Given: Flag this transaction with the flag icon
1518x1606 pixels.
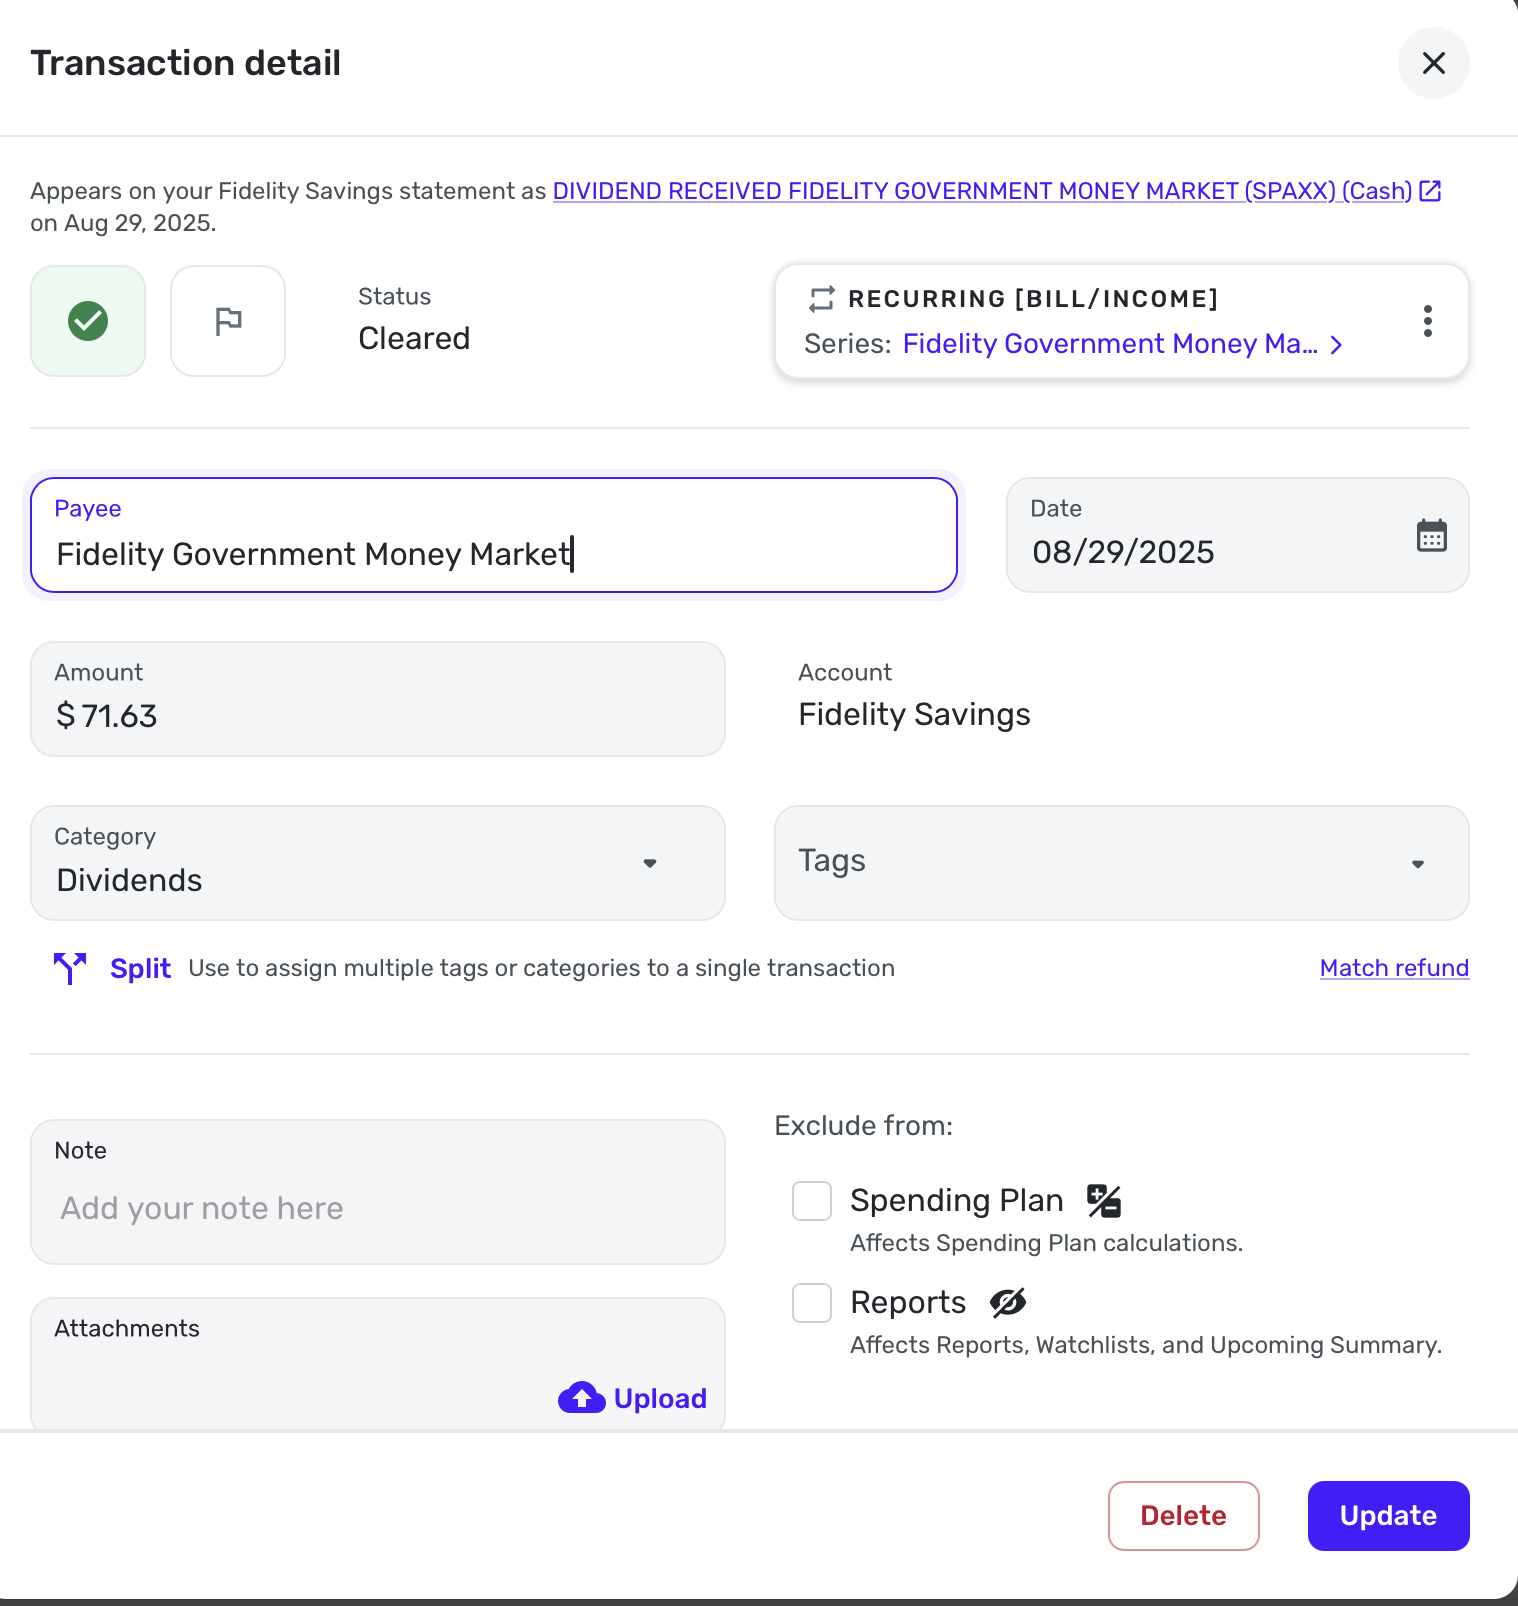Looking at the screenshot, I should tap(228, 321).
